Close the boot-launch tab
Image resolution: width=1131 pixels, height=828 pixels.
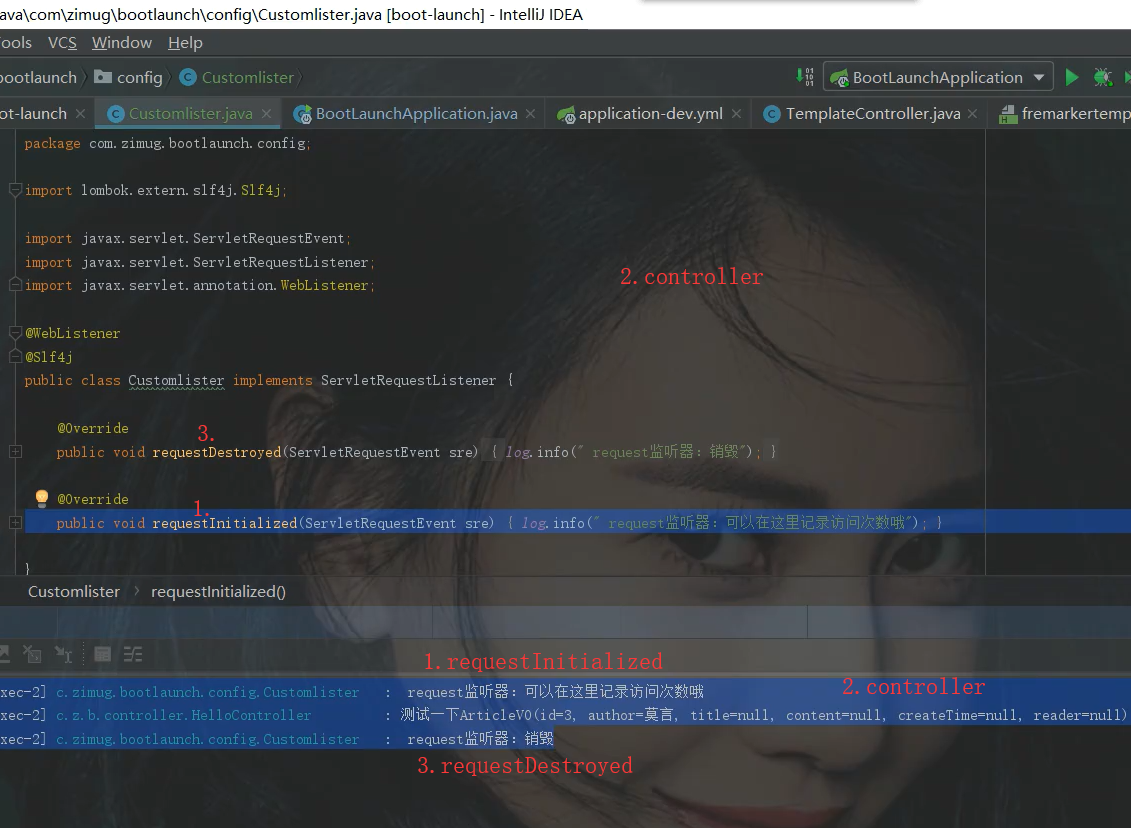point(80,114)
